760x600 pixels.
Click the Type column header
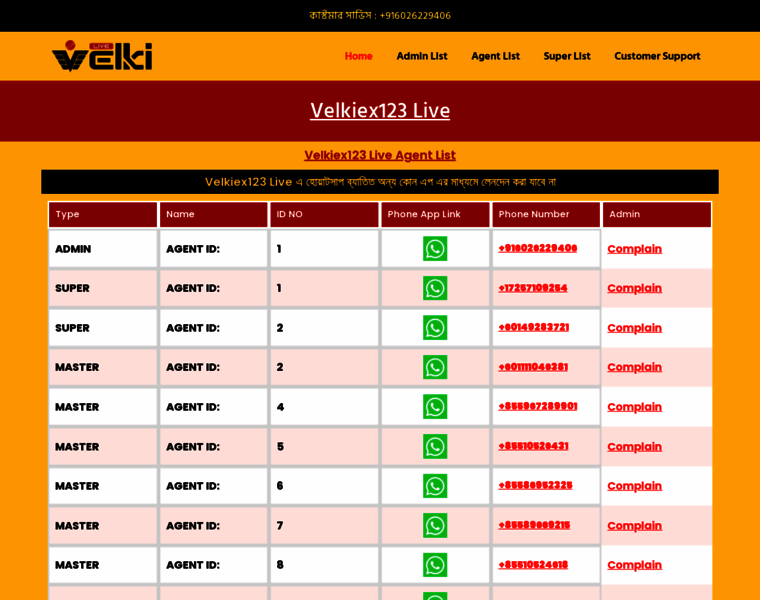[x=103, y=214]
